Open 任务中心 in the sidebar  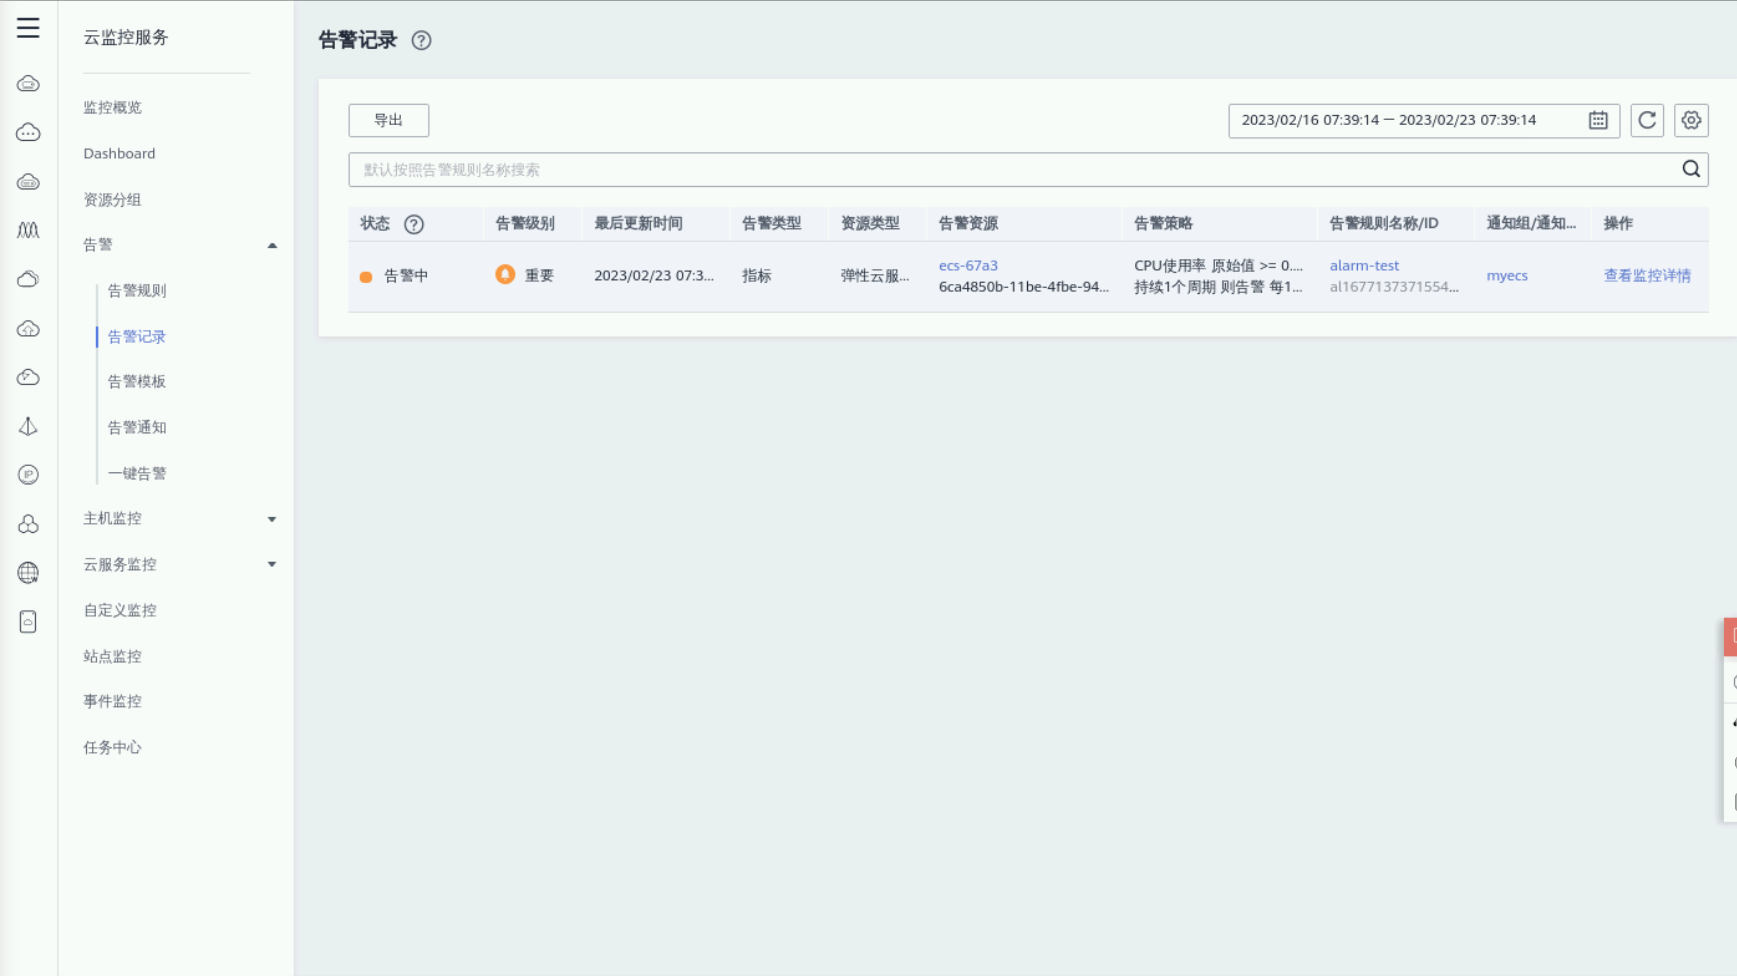(112, 747)
